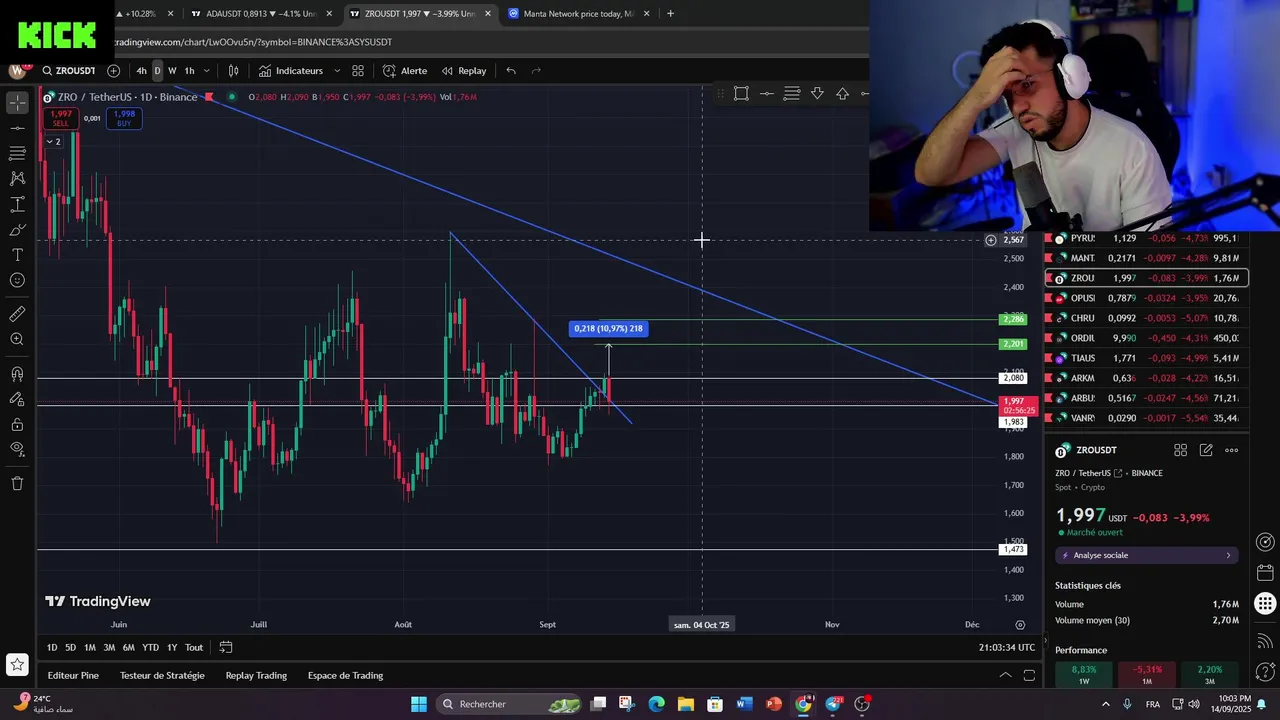Open Windows Start menu
Image resolution: width=1280 pixels, height=720 pixels.
[418, 704]
